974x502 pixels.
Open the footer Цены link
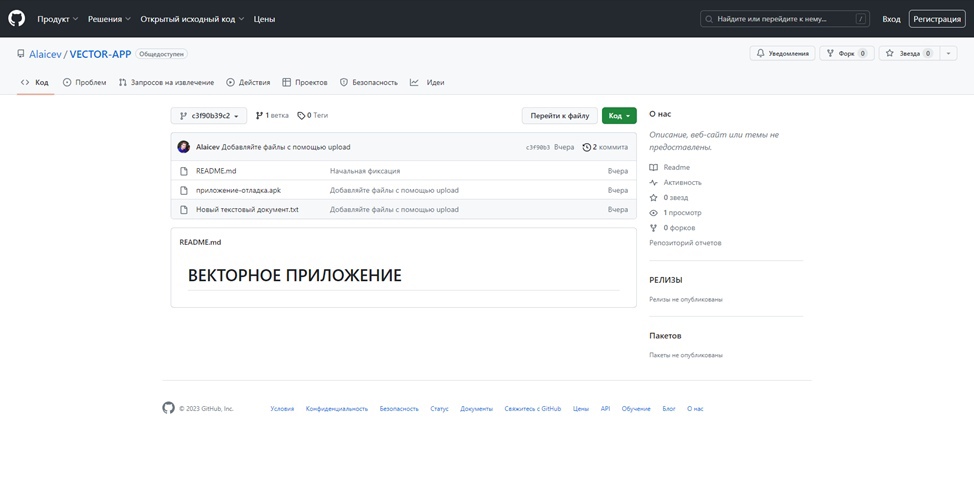[581, 409]
